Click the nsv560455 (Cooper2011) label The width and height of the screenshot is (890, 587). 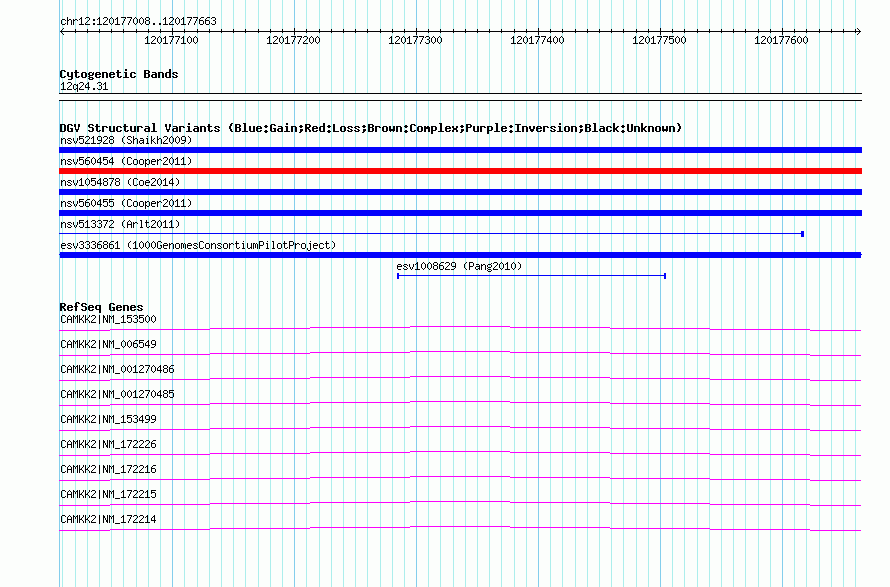[126, 203]
